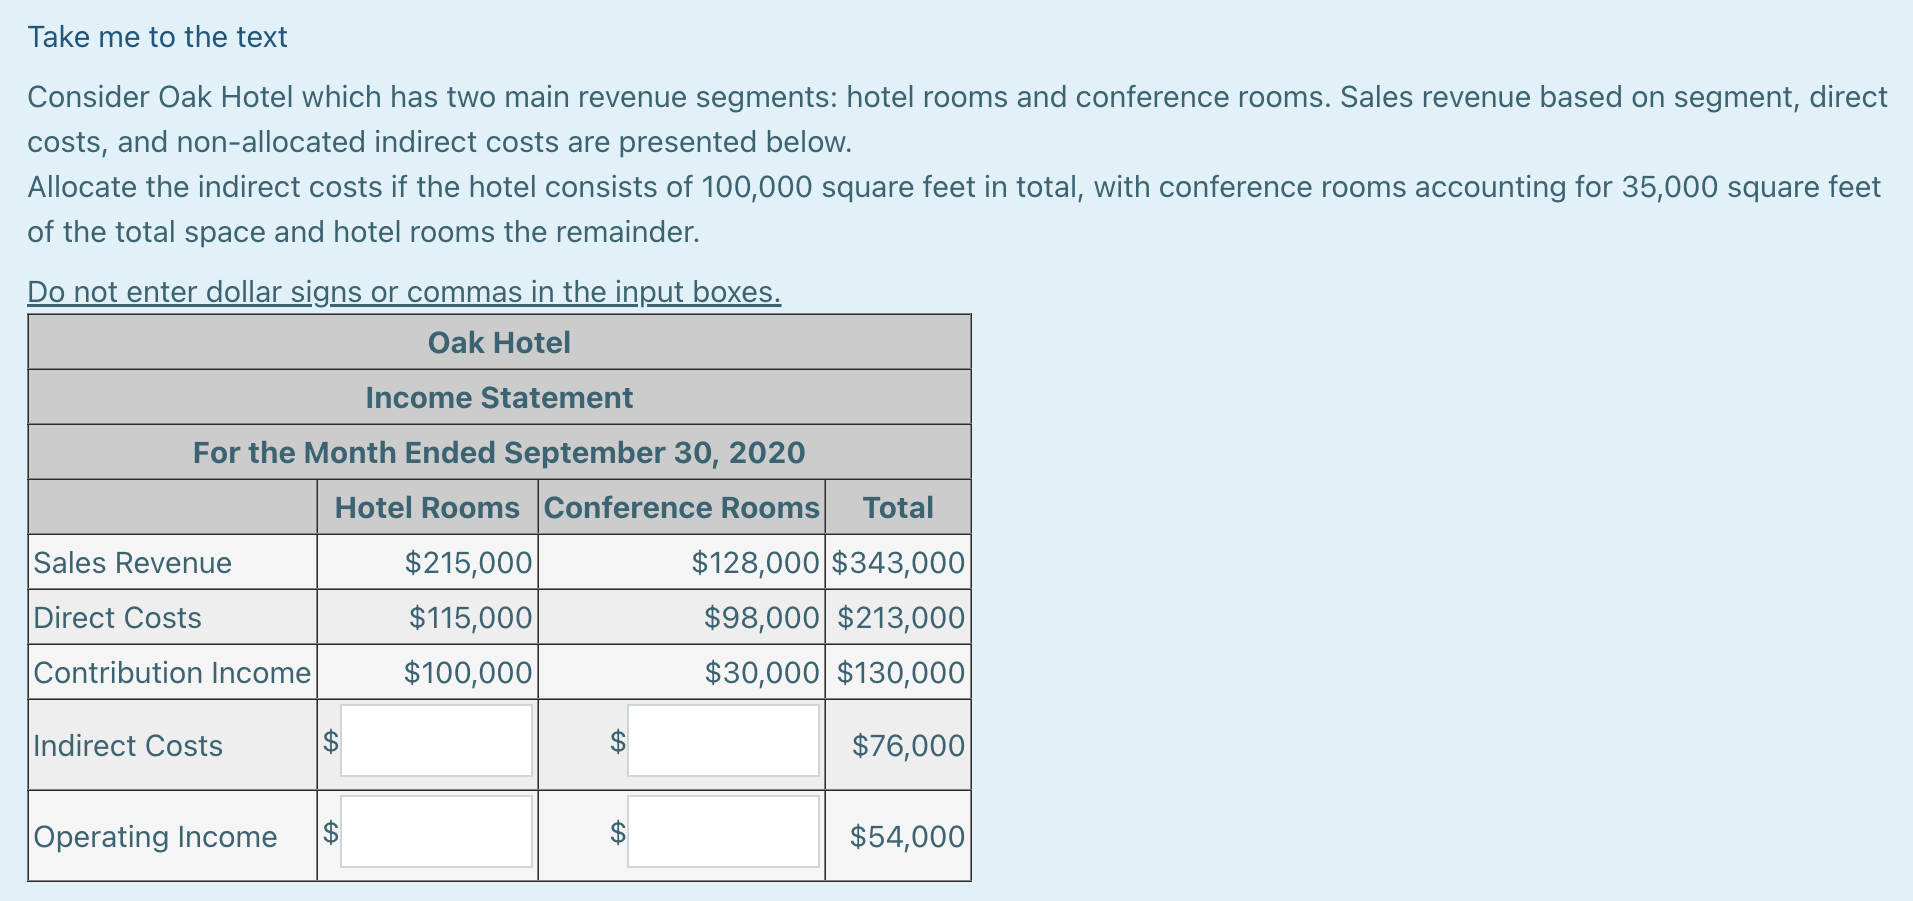Select the Contribution Income row label
1913x901 pixels.
[172, 673]
